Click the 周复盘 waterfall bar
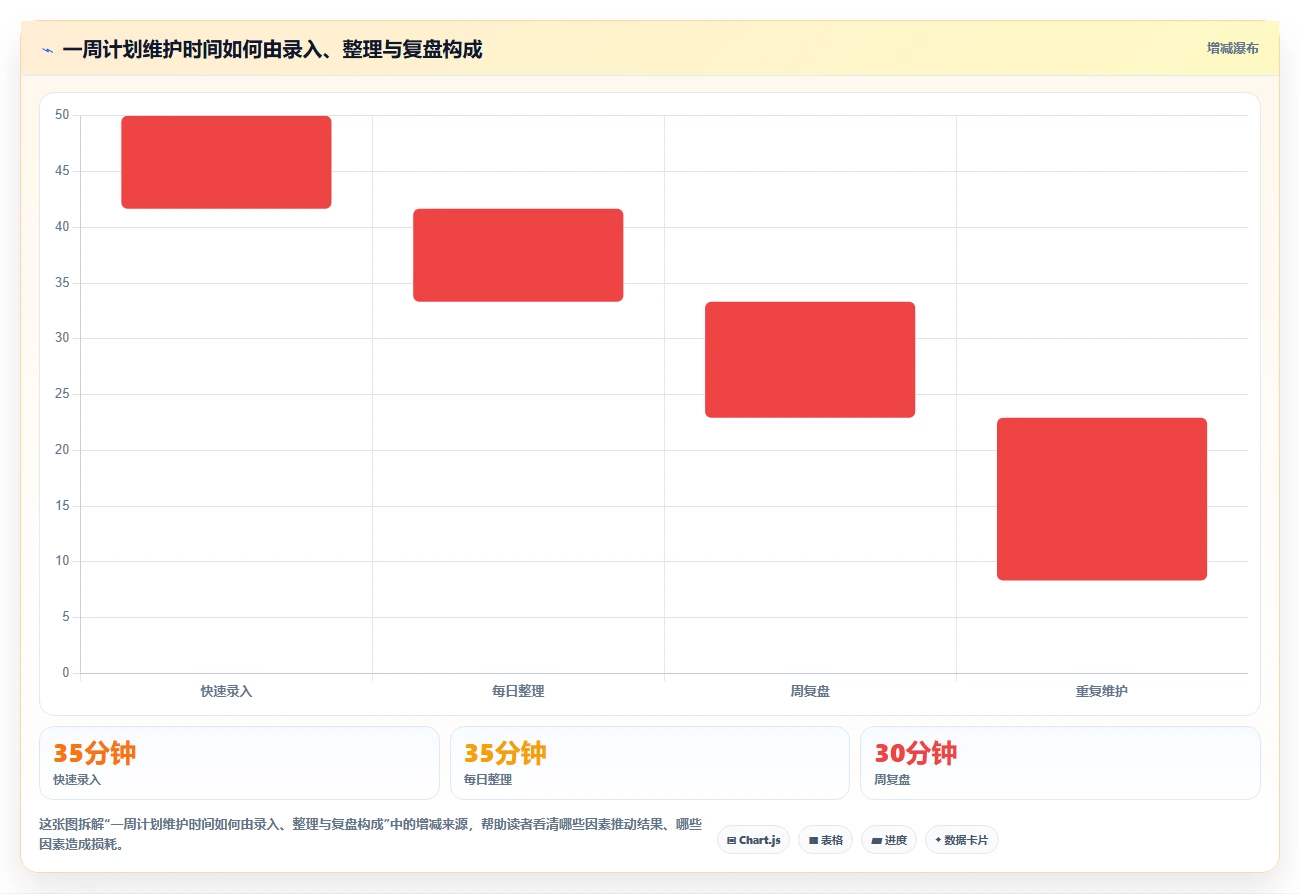 pos(810,360)
